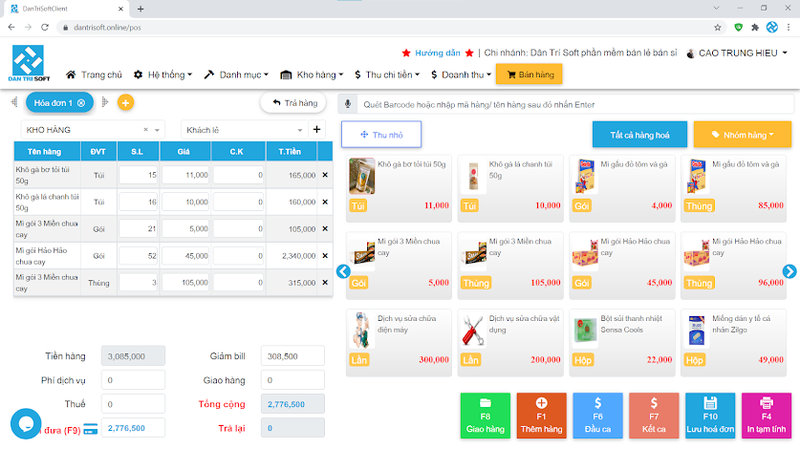The image size is (800, 449).
Task: Click the Thu nhỏ button
Action: tap(381, 135)
